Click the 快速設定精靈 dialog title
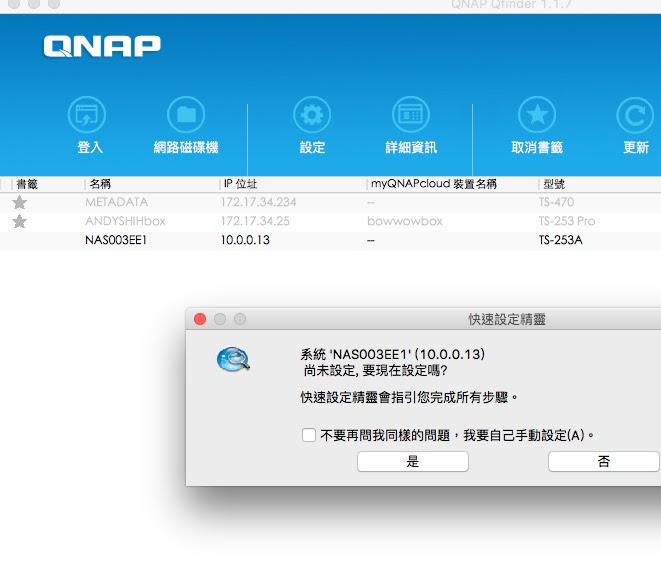The height and width of the screenshot is (568, 661). [507, 319]
